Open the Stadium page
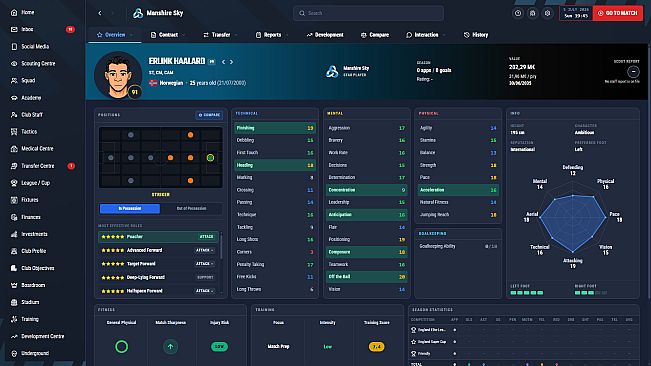The image size is (651, 366). [x=30, y=302]
